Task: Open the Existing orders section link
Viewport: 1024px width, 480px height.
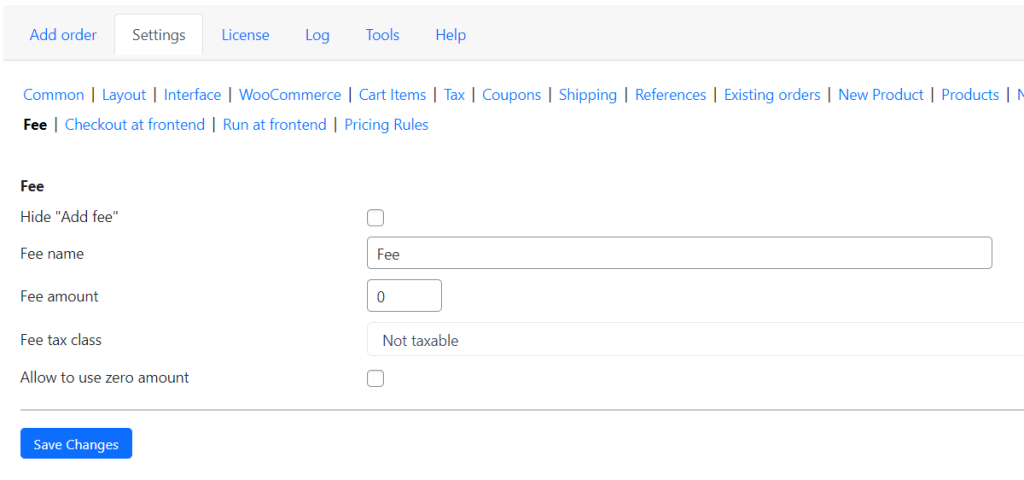Action: pos(772,95)
